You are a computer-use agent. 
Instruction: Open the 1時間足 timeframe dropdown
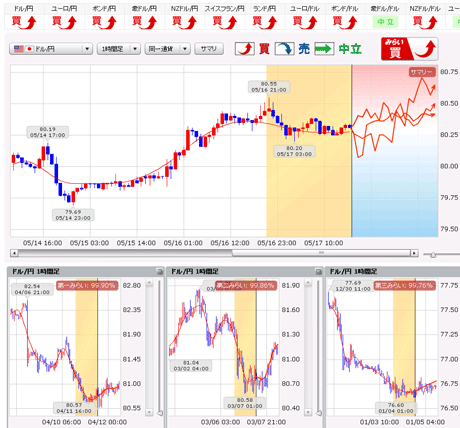click(119, 49)
